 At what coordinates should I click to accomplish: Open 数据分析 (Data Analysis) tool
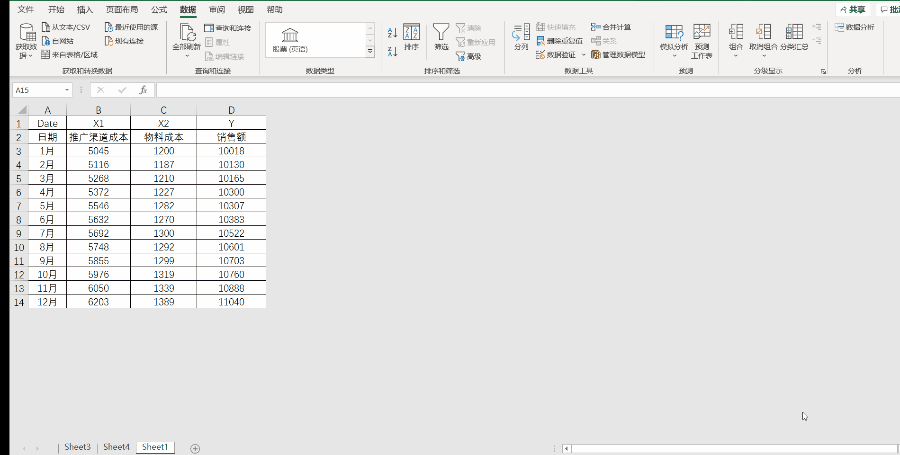pos(855,27)
